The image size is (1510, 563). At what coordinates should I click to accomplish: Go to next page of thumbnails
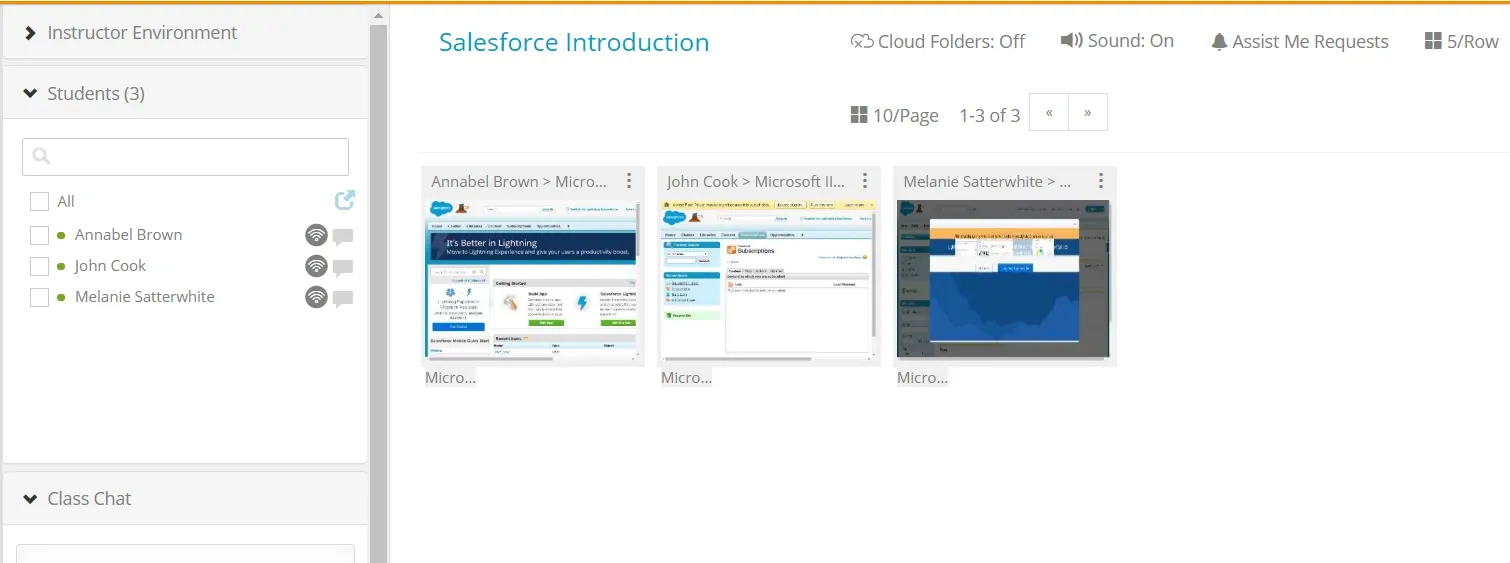tap(1088, 112)
